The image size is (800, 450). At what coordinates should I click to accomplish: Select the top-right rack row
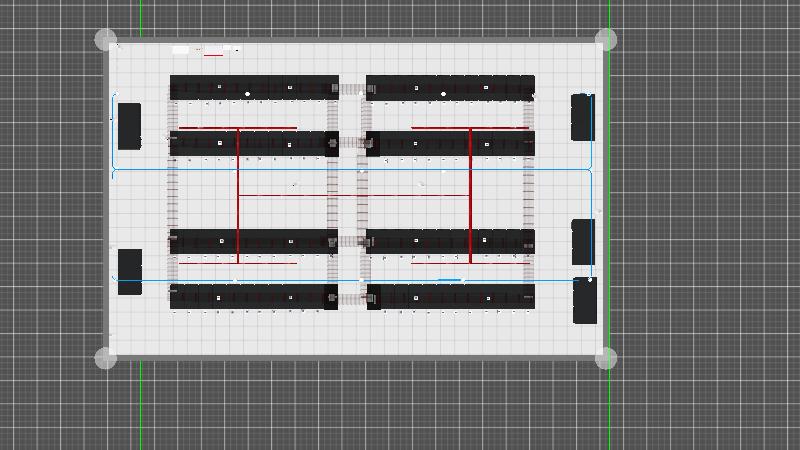click(450, 84)
